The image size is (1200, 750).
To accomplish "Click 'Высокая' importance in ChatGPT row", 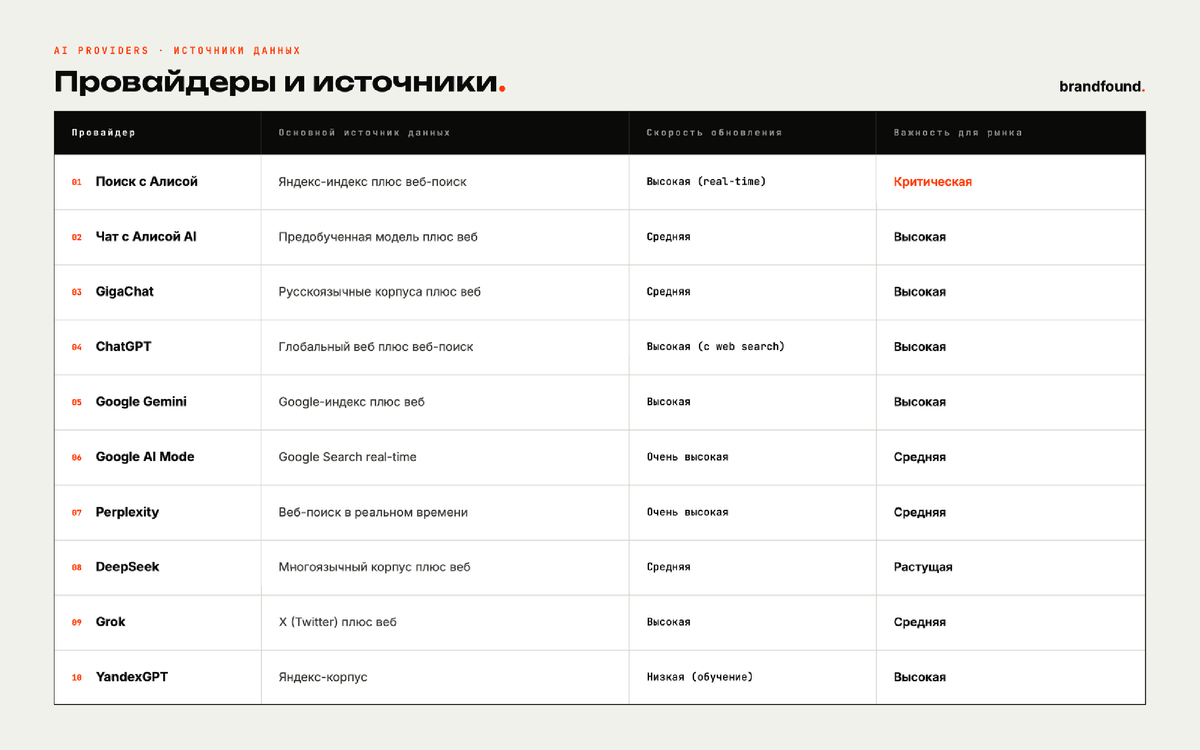I will click(x=920, y=347).
